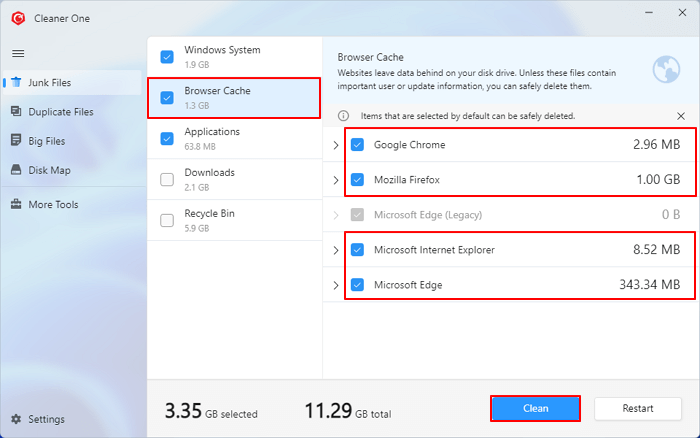Select the Downloads category label
The image size is (700, 438).
click(209, 172)
